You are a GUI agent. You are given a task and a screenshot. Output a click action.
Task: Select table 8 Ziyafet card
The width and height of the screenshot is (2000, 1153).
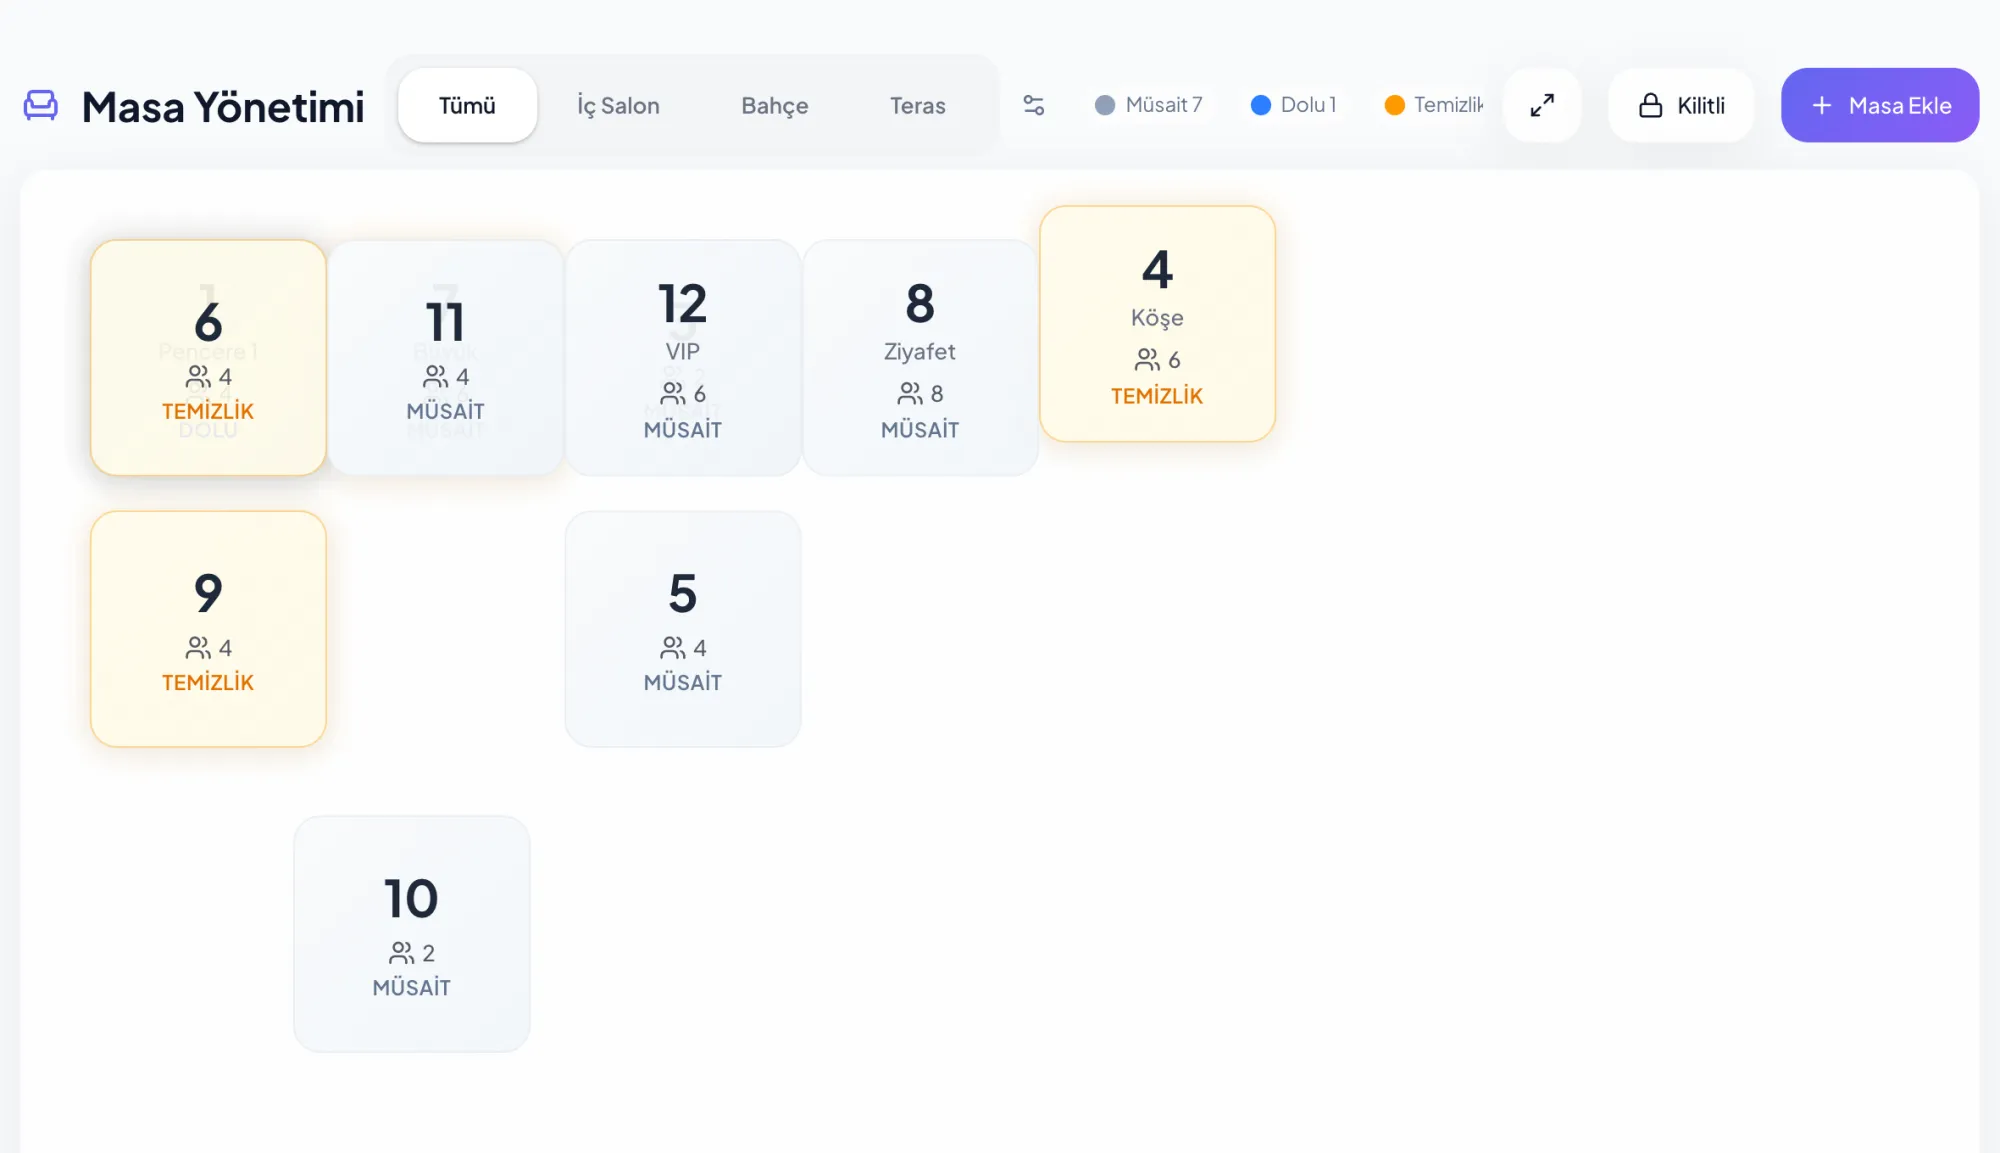point(920,358)
